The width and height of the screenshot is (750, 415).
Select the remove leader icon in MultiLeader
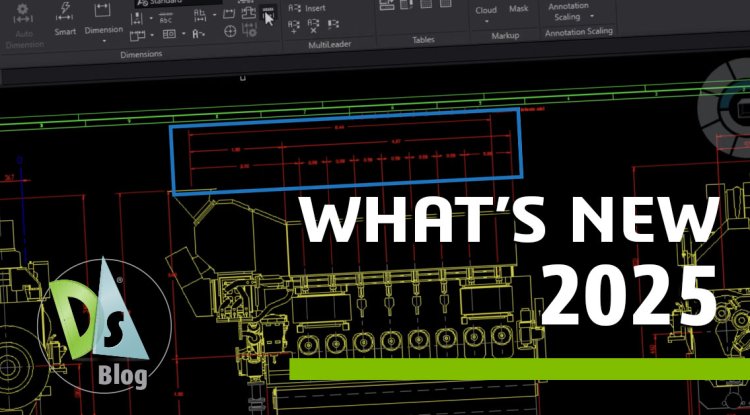[314, 25]
